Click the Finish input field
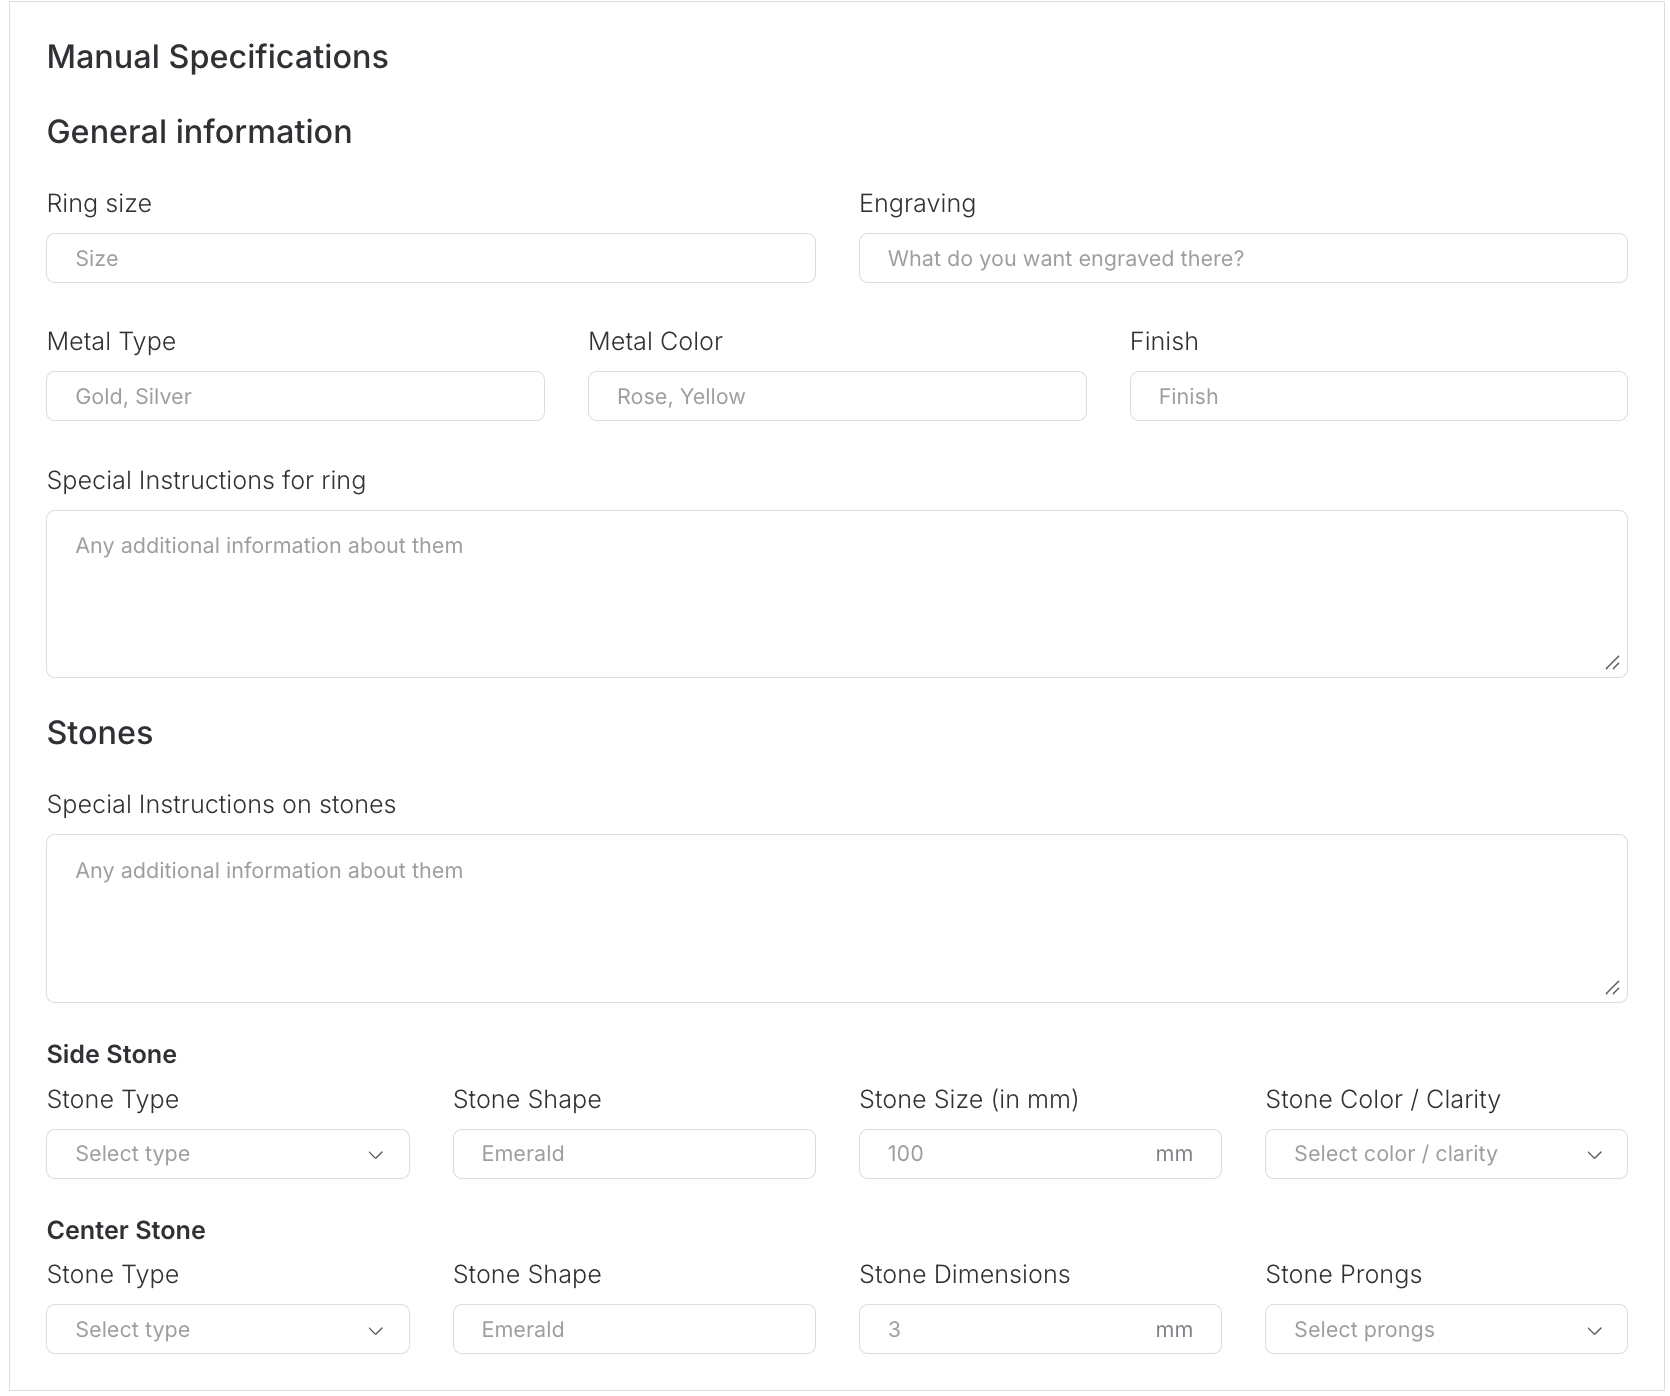This screenshot has width=1670, height=1396. click(1377, 397)
